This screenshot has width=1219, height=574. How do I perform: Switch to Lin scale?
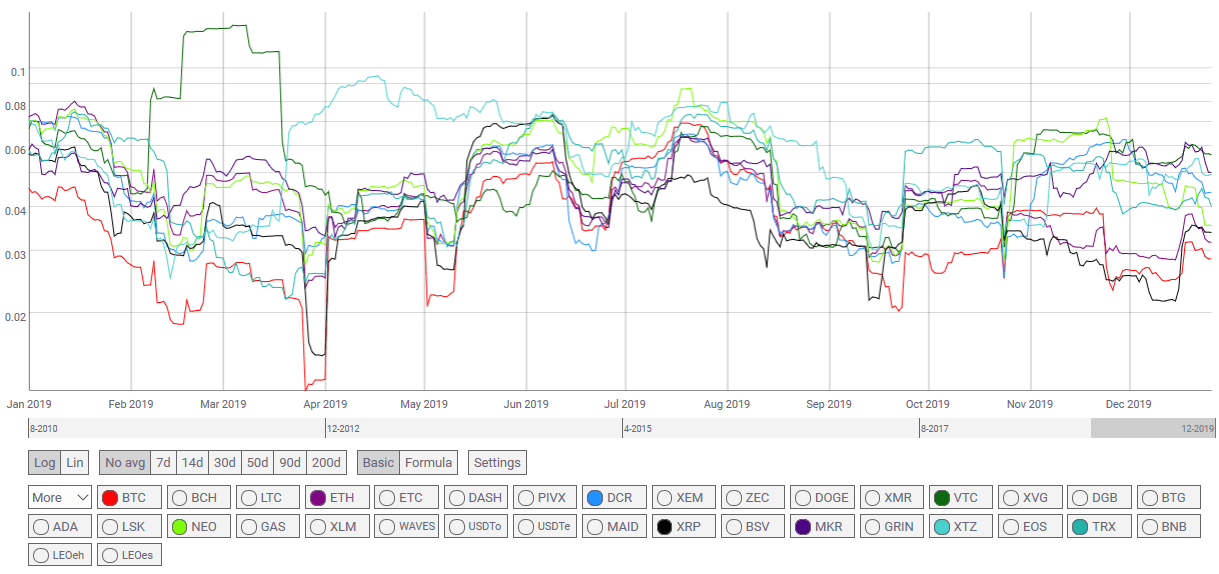(75, 463)
